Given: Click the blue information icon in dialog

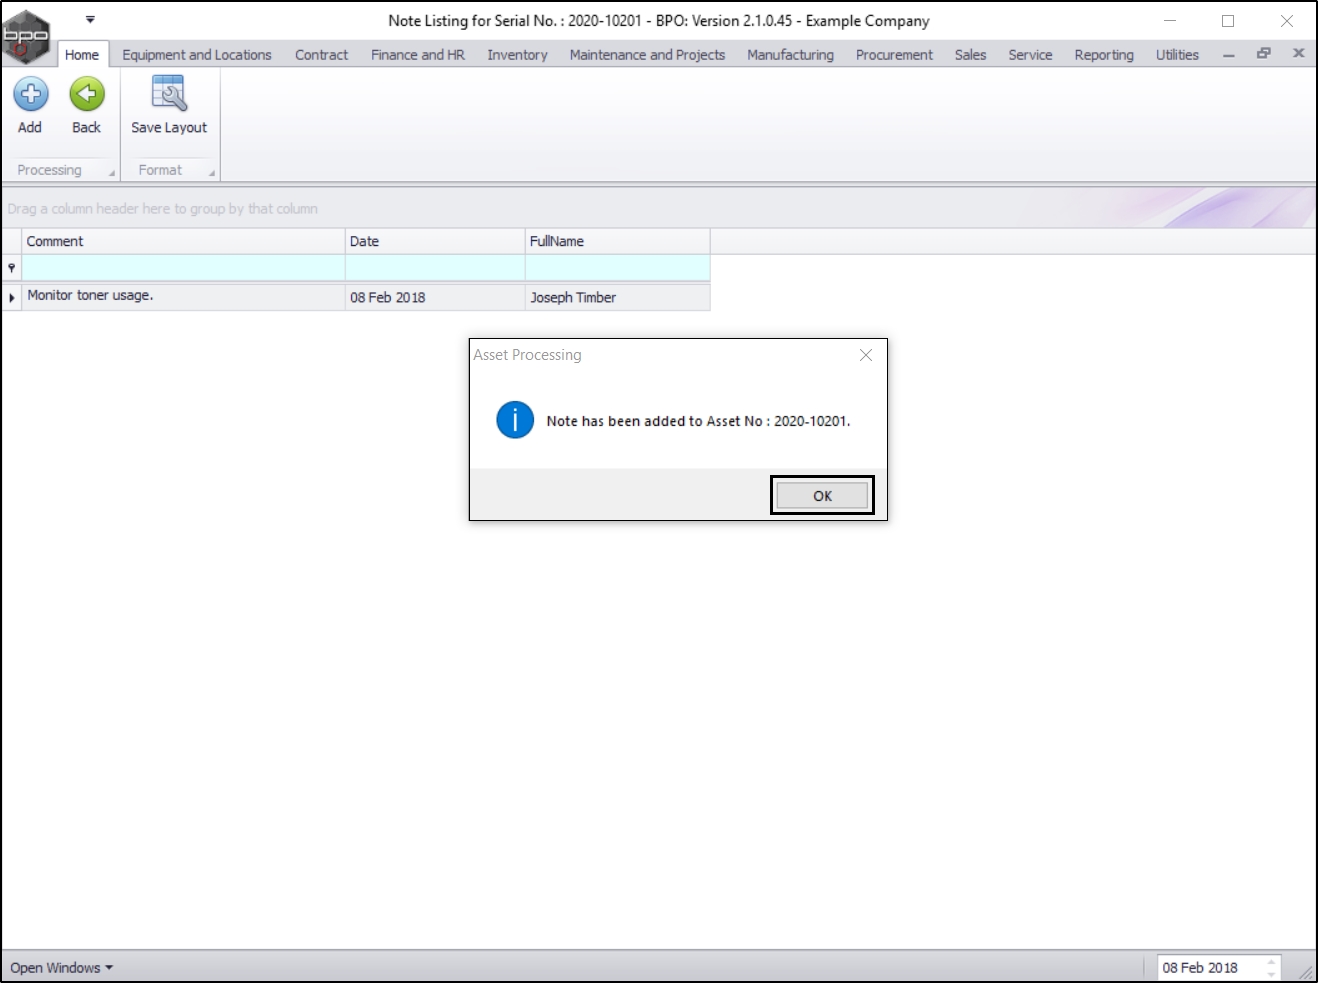Looking at the screenshot, I should click(515, 420).
